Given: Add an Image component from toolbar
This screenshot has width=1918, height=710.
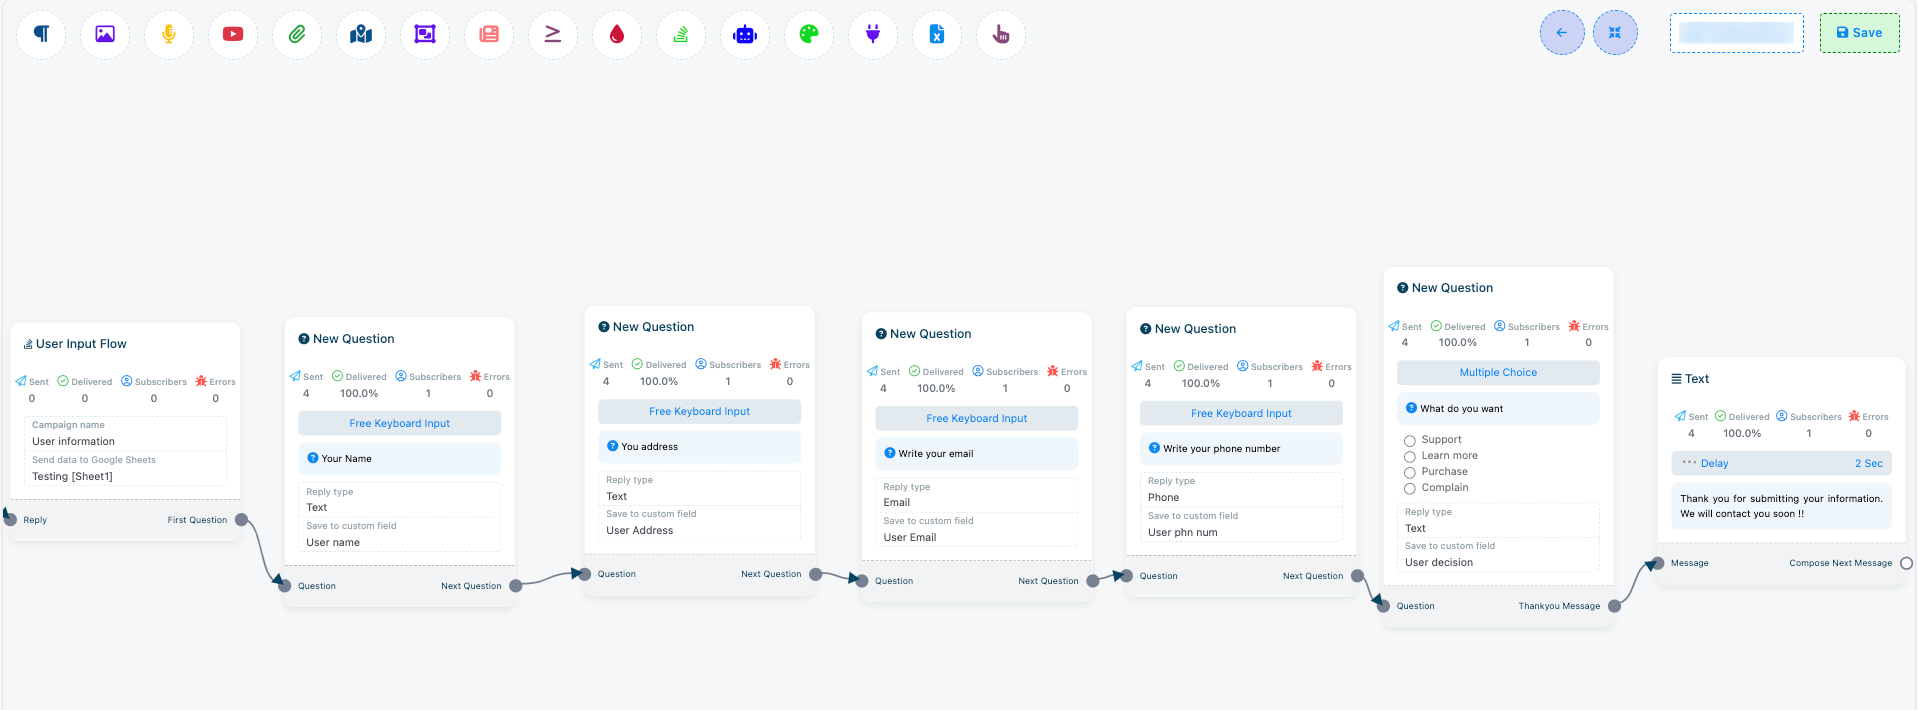Looking at the screenshot, I should click(x=105, y=34).
